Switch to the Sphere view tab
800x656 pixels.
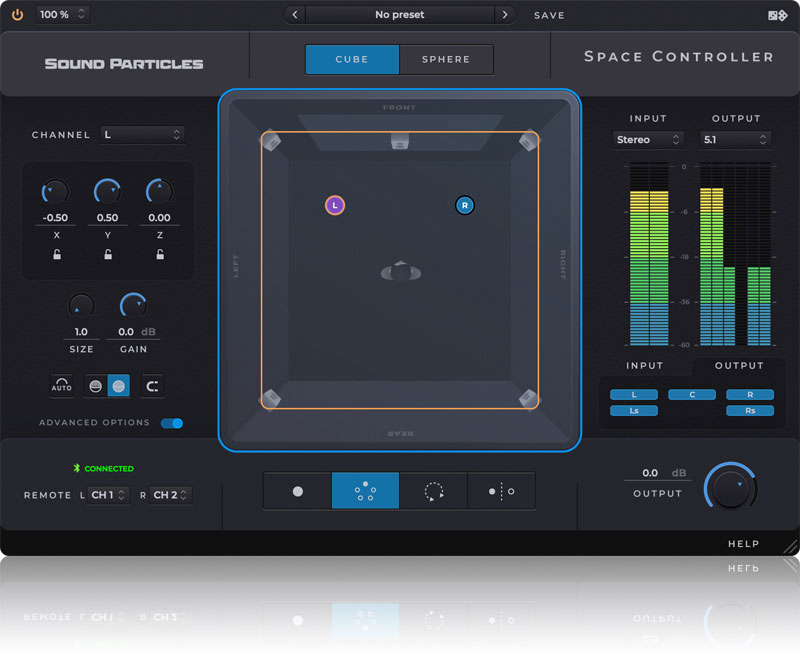coord(446,59)
